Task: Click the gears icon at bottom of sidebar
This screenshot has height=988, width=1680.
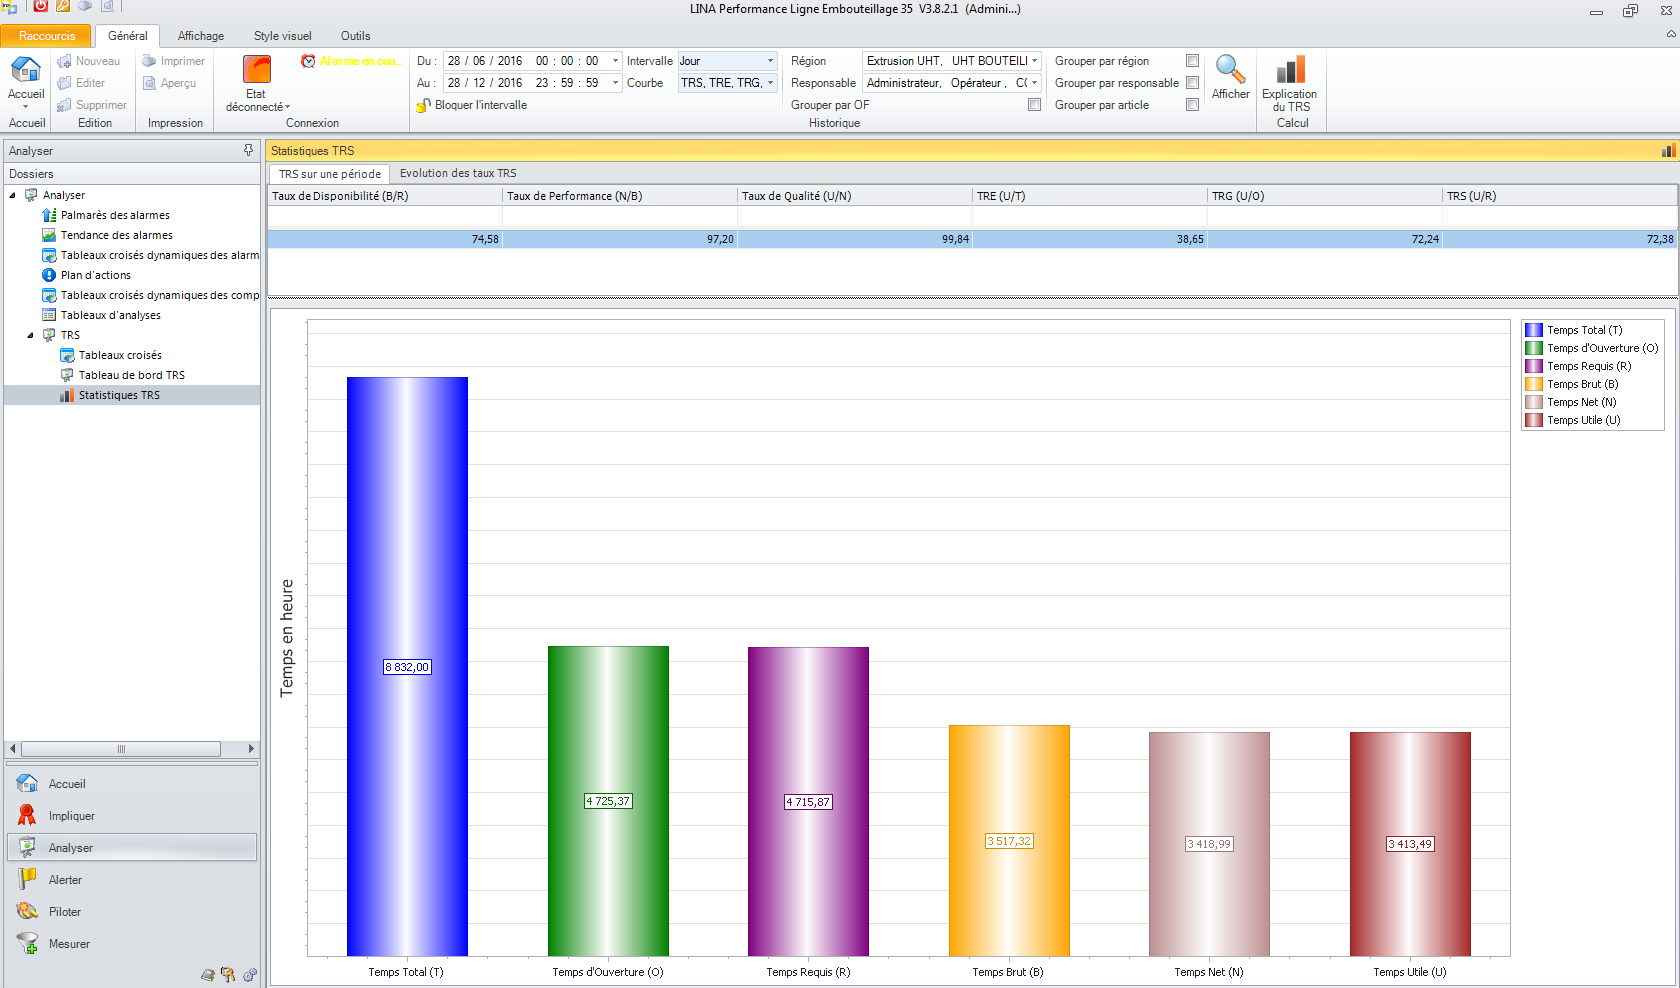Action: (x=250, y=975)
